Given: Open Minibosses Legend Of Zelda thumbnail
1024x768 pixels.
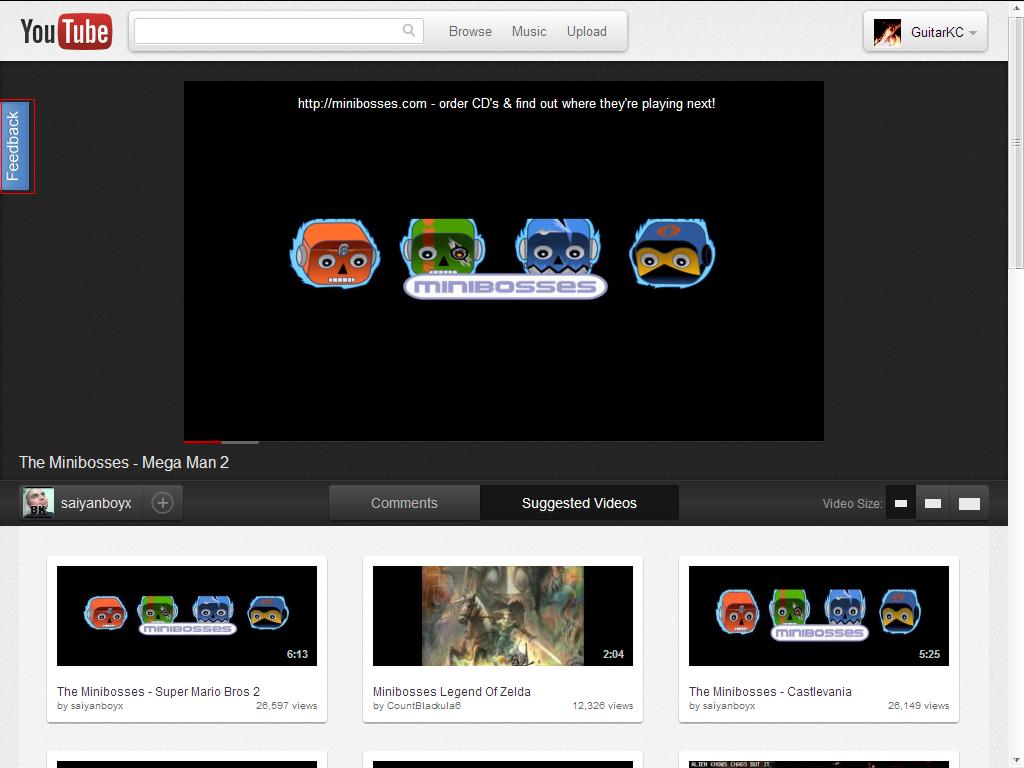Looking at the screenshot, I should [503, 616].
